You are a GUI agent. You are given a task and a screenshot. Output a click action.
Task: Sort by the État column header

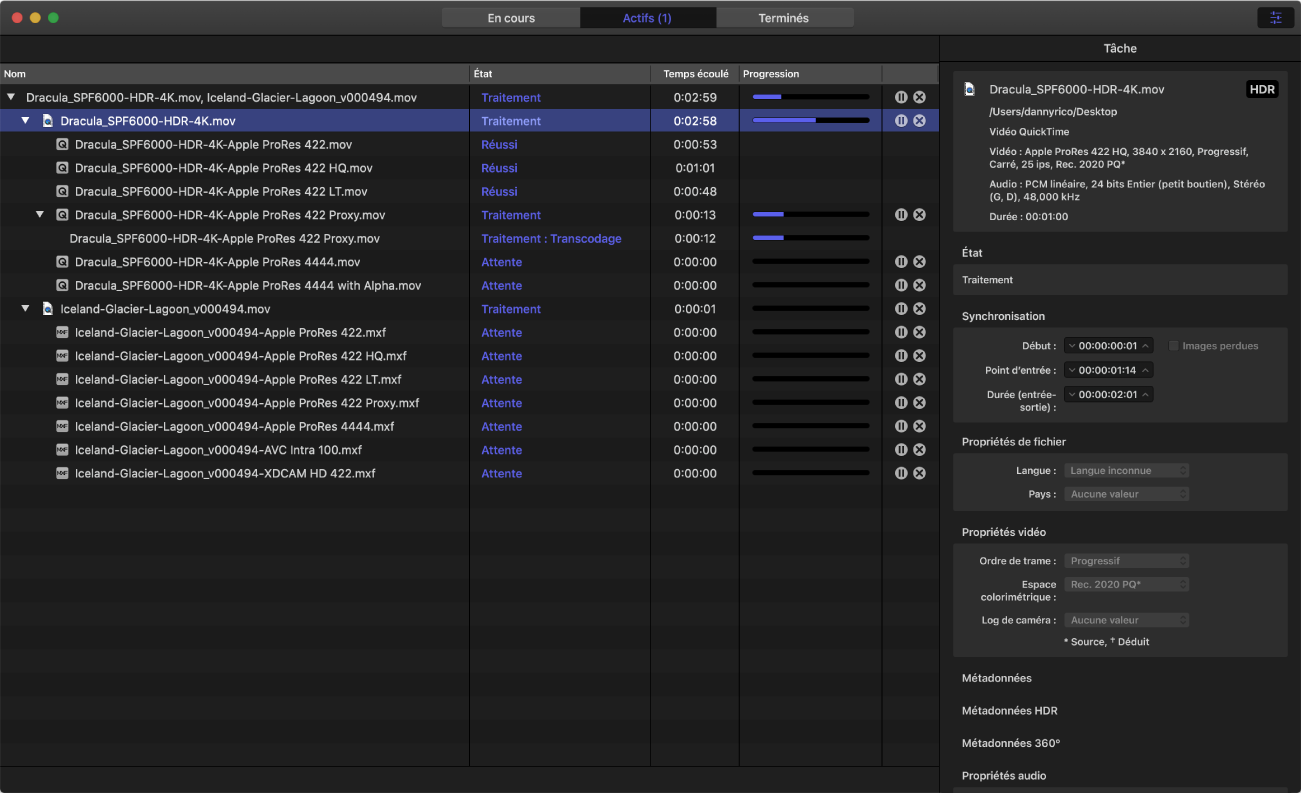pyautogui.click(x=560, y=74)
